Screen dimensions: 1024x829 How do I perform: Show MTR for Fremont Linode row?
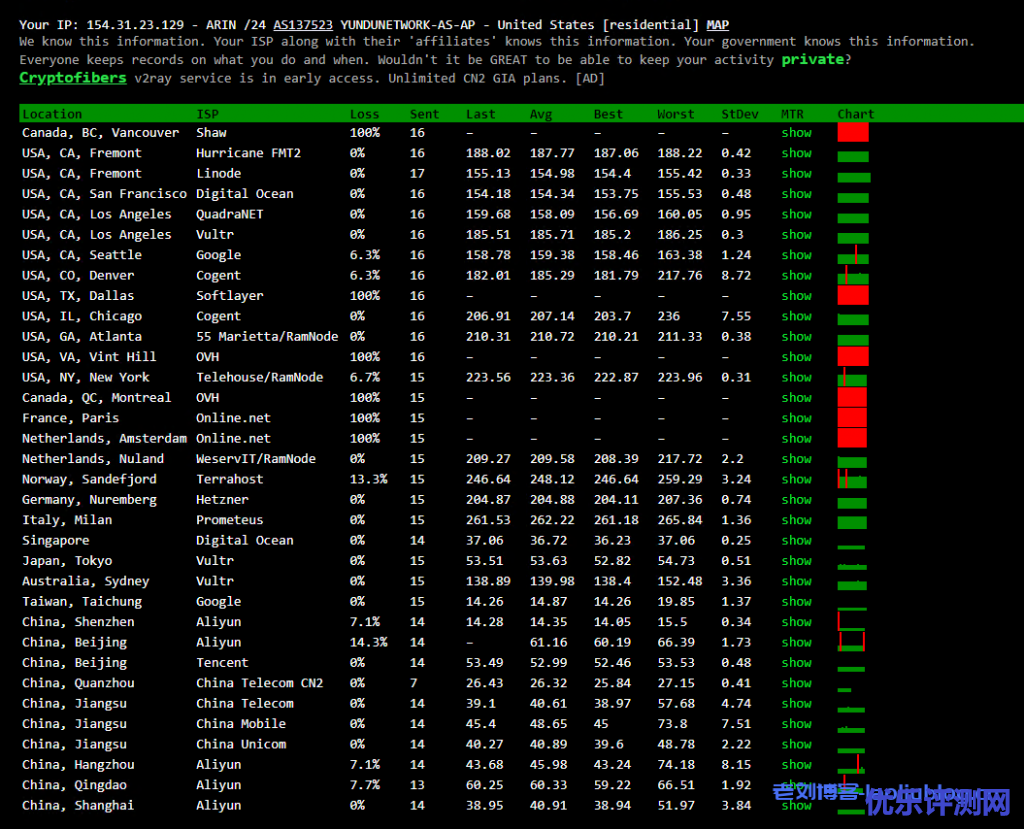tap(796, 174)
